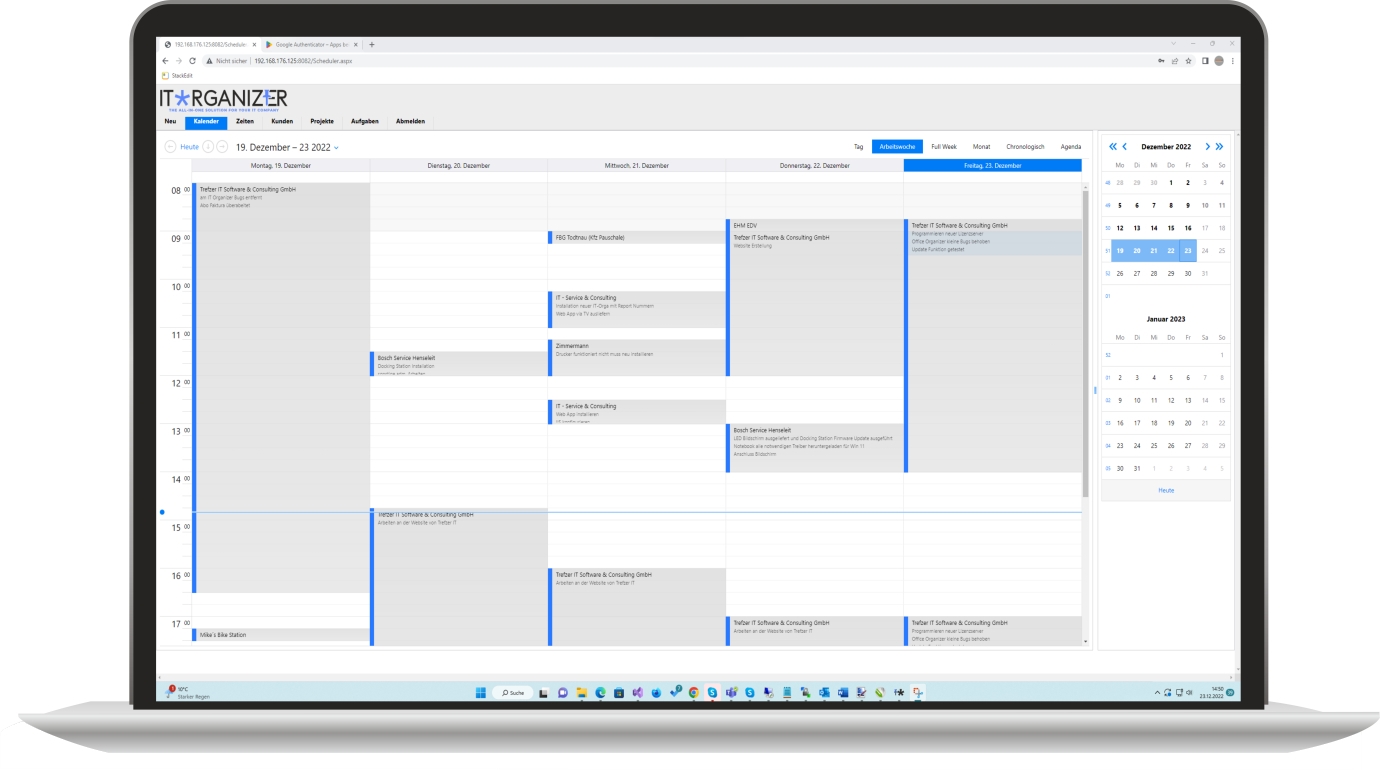Open the StackEdit bookmark

pyautogui.click(x=178, y=75)
